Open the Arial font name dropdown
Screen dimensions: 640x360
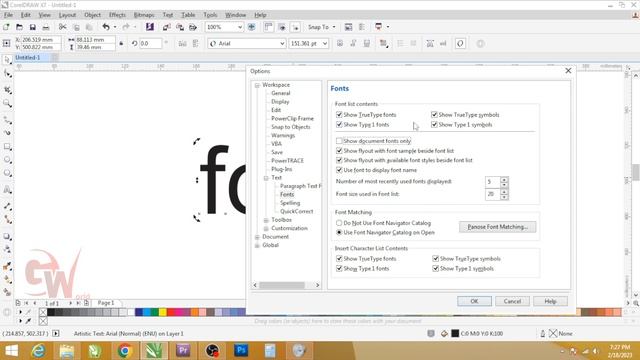282,43
